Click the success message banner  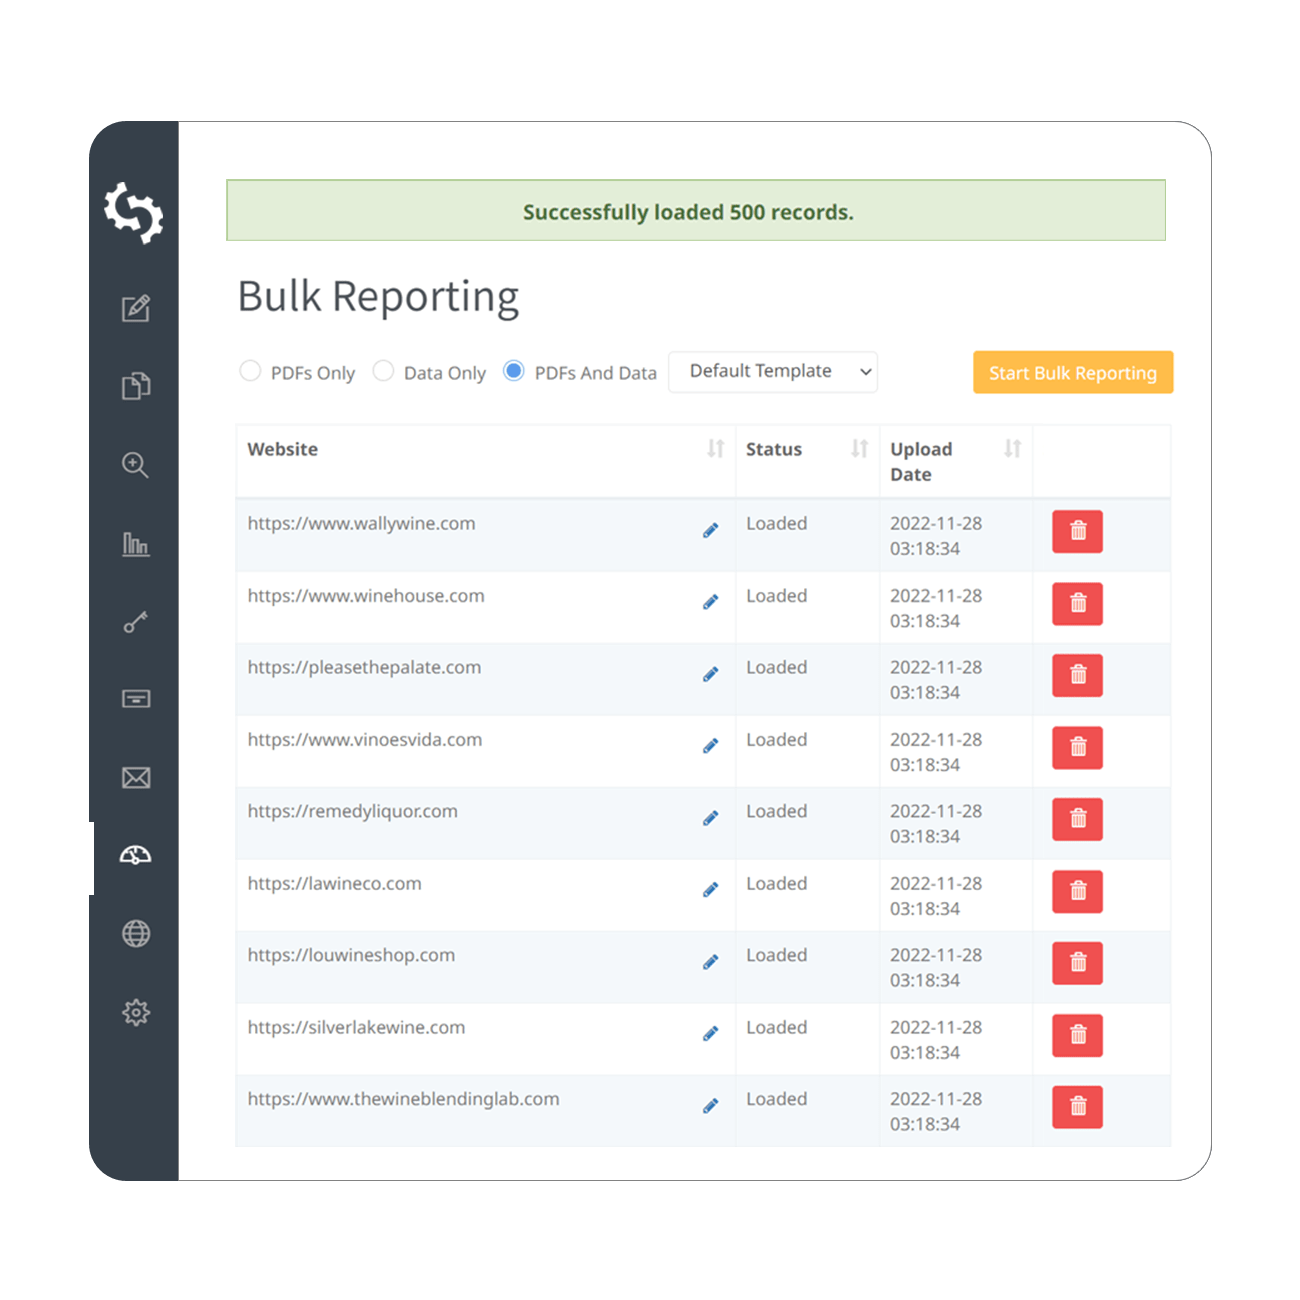696,210
